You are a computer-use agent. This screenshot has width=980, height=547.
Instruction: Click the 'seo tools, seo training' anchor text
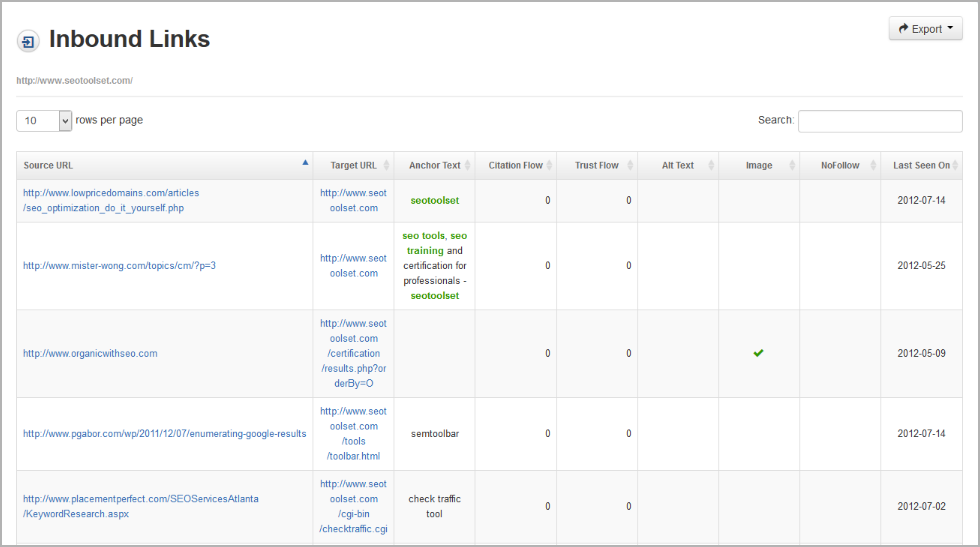435,243
